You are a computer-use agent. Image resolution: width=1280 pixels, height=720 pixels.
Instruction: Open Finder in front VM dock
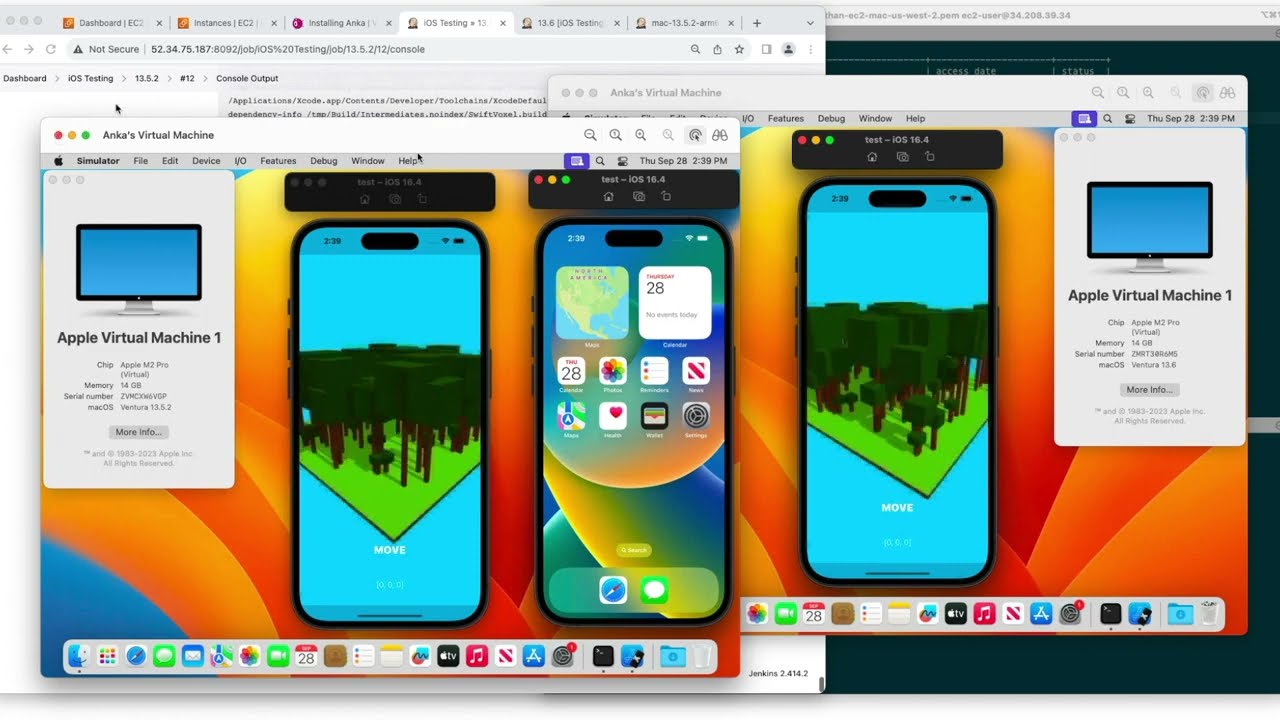[78, 656]
